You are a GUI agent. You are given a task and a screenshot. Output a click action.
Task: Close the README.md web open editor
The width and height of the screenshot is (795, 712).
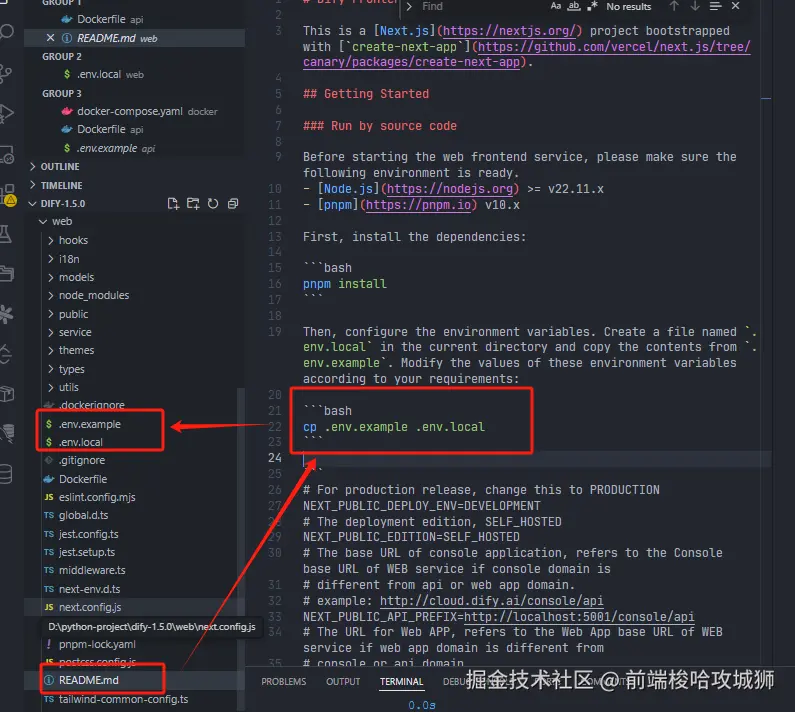coord(50,38)
